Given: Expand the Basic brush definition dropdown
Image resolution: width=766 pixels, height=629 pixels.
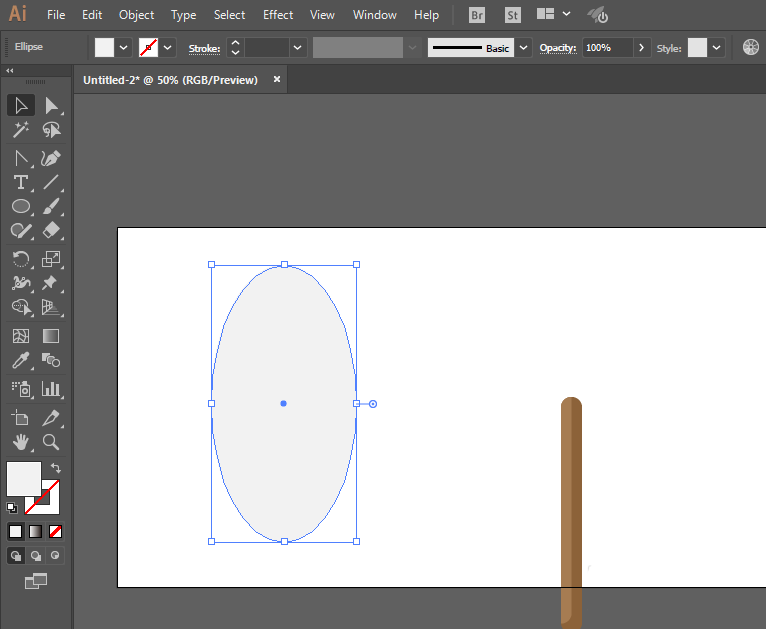Looking at the screenshot, I should [x=524, y=48].
